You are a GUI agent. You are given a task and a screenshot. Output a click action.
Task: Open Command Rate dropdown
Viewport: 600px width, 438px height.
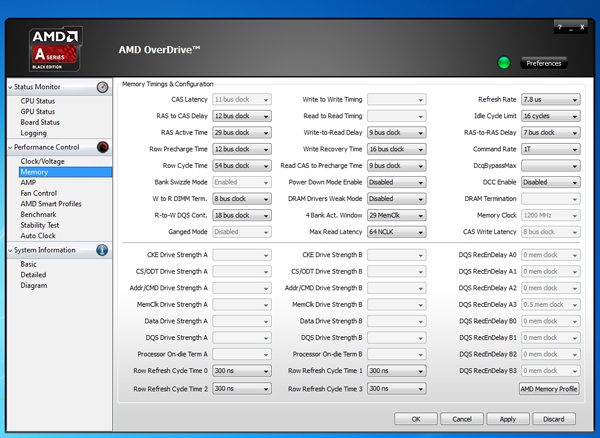[x=551, y=149]
